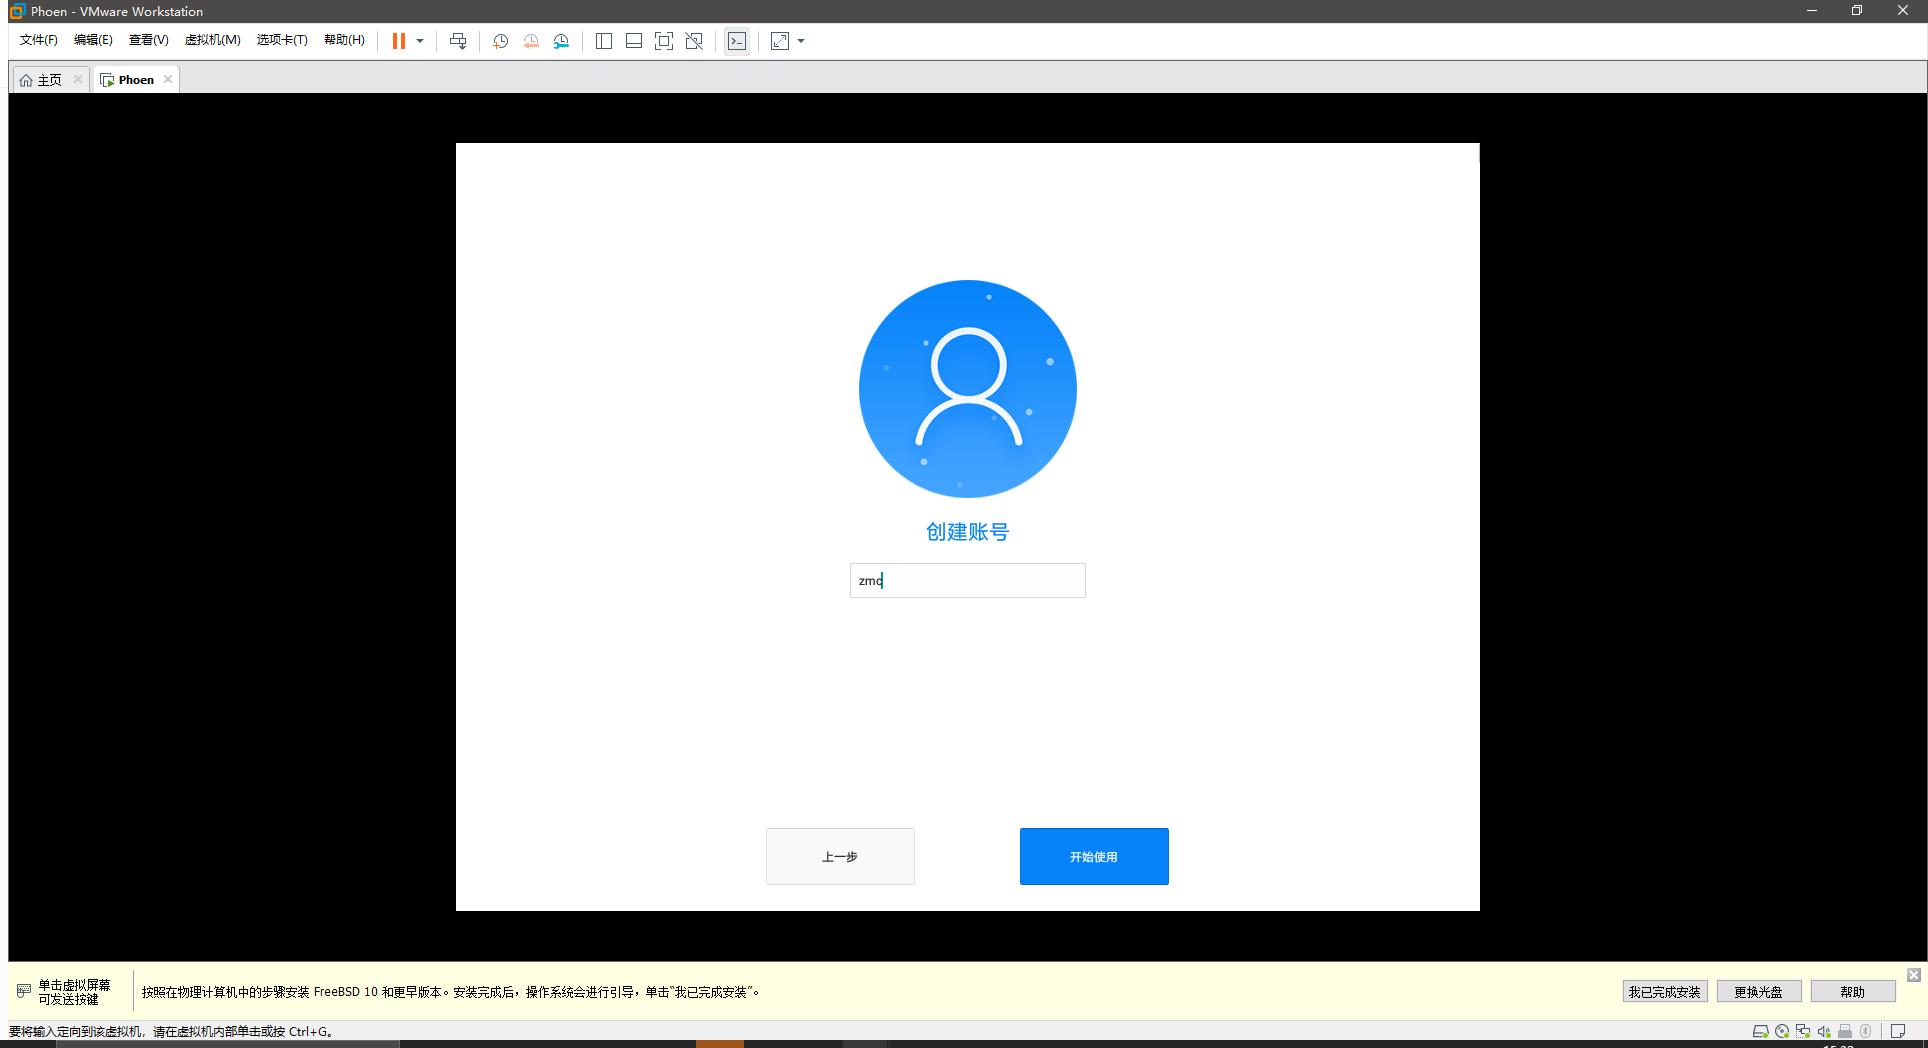1928x1048 pixels.
Task: Click the 上一步 button
Action: pyautogui.click(x=839, y=856)
